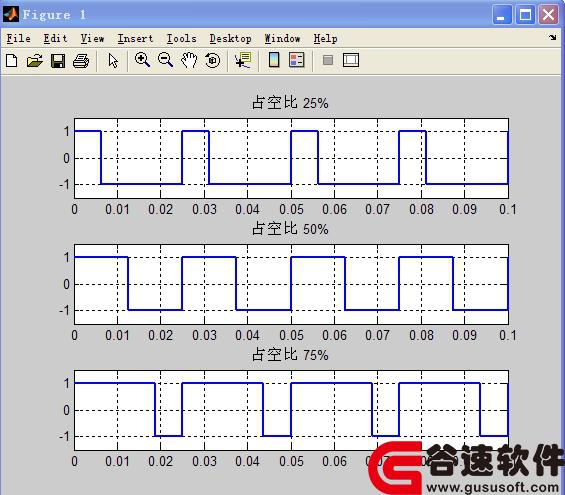The width and height of the screenshot is (565, 495).
Task: Click inside the 25% duty cycle plot
Action: (x=291, y=159)
